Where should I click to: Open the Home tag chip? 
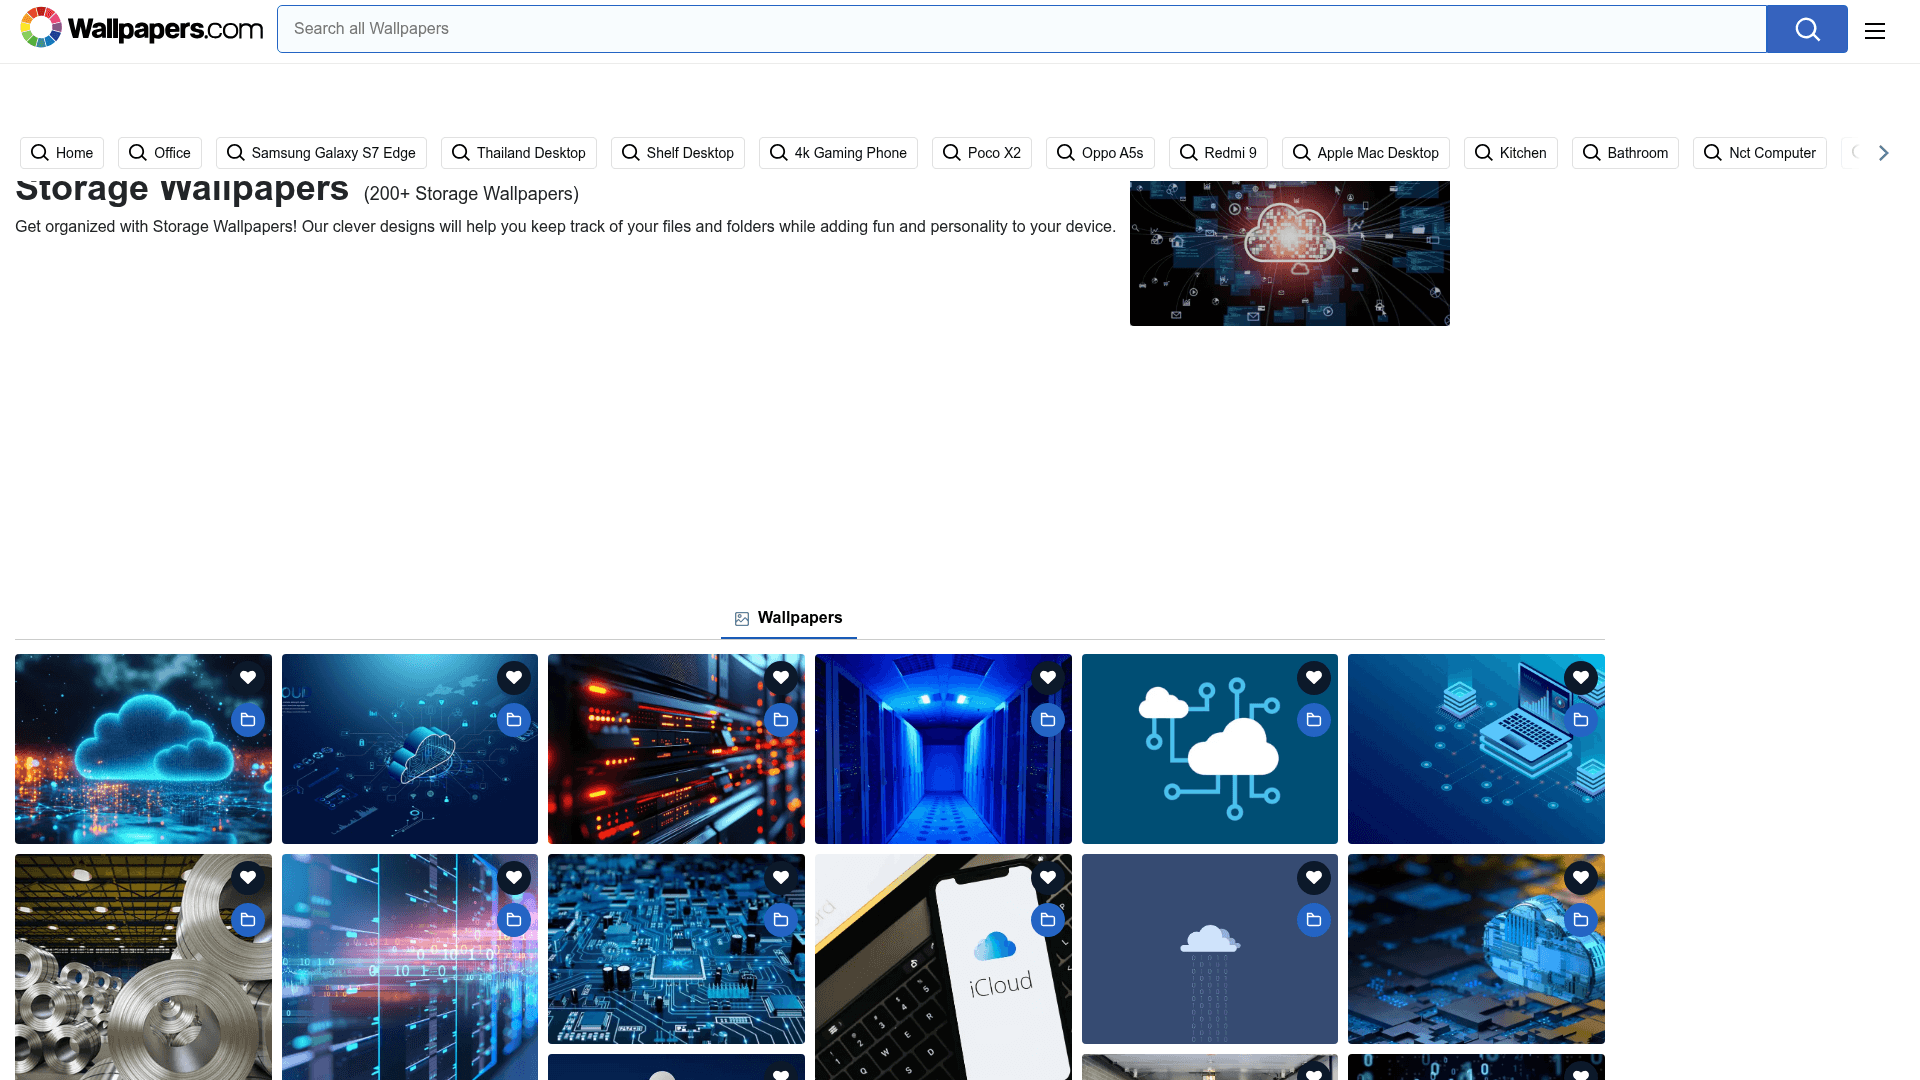[62, 153]
